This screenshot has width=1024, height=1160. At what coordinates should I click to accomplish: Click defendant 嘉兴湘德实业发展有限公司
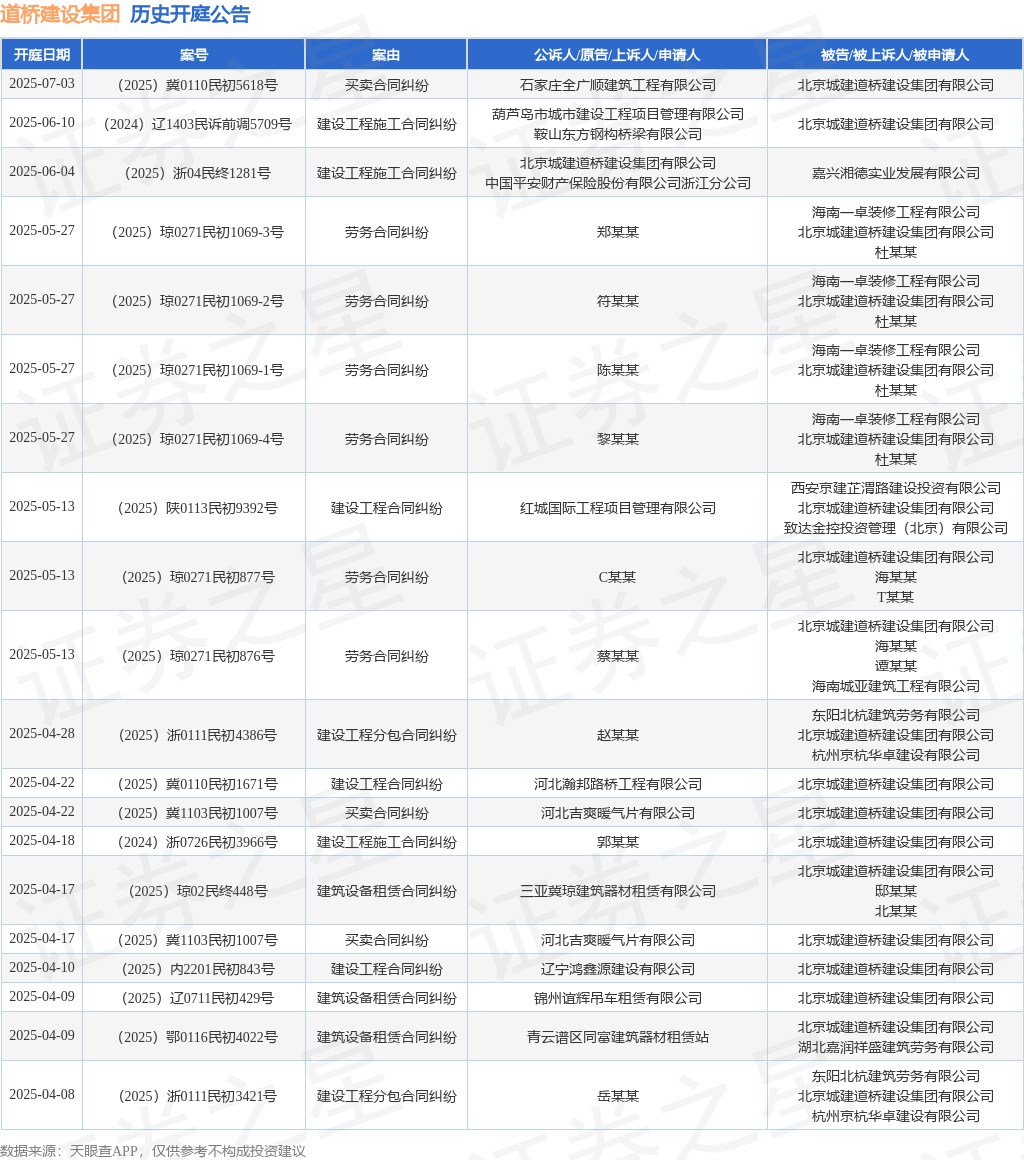[895, 173]
